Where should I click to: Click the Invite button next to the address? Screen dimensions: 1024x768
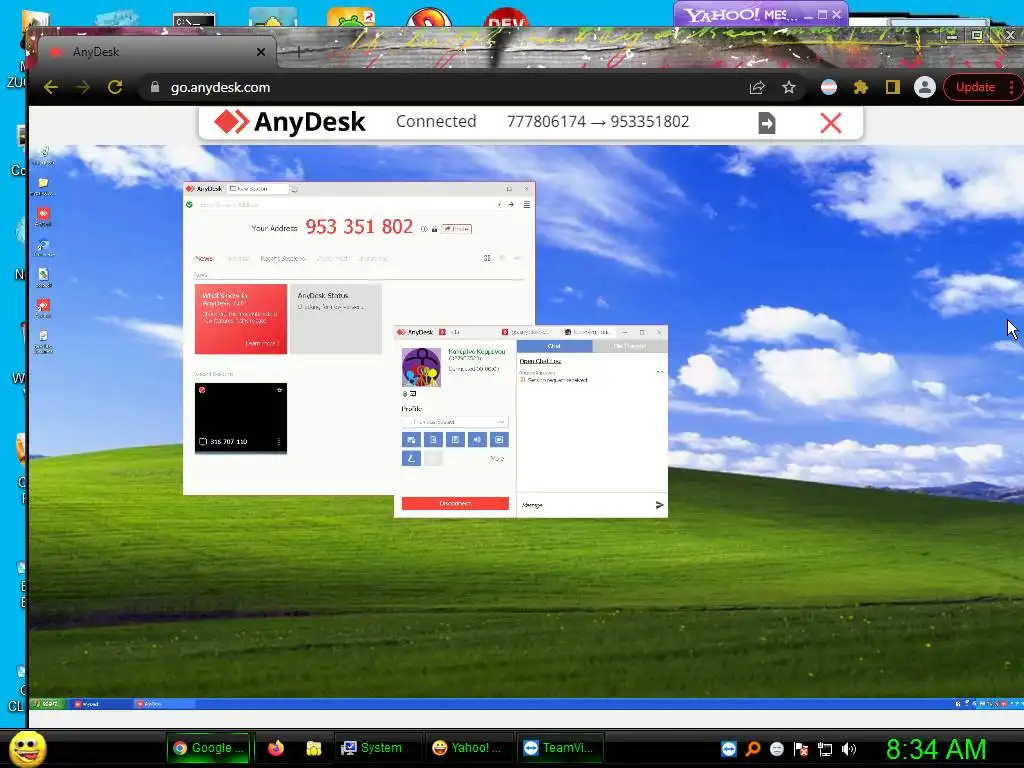coord(456,229)
